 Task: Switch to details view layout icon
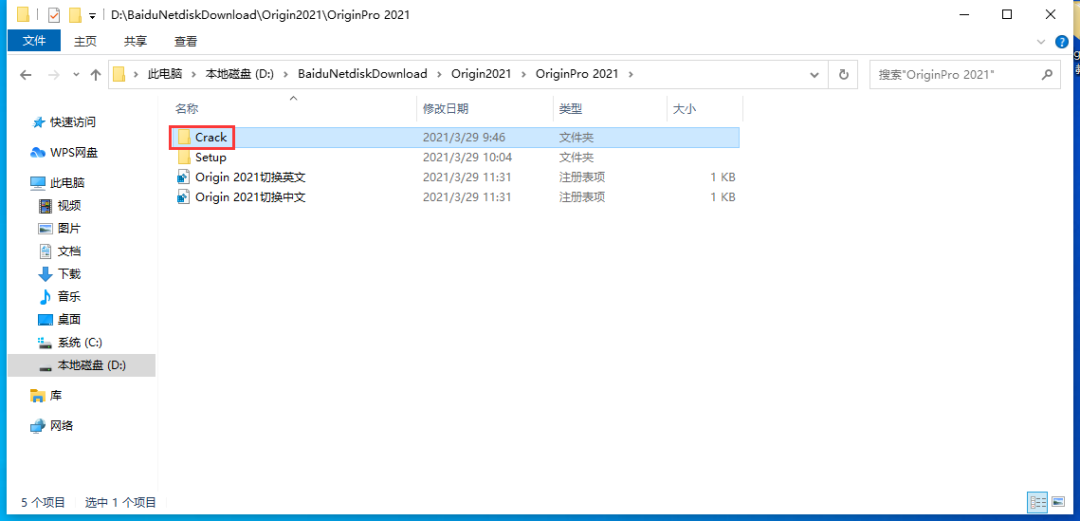pos(1037,502)
